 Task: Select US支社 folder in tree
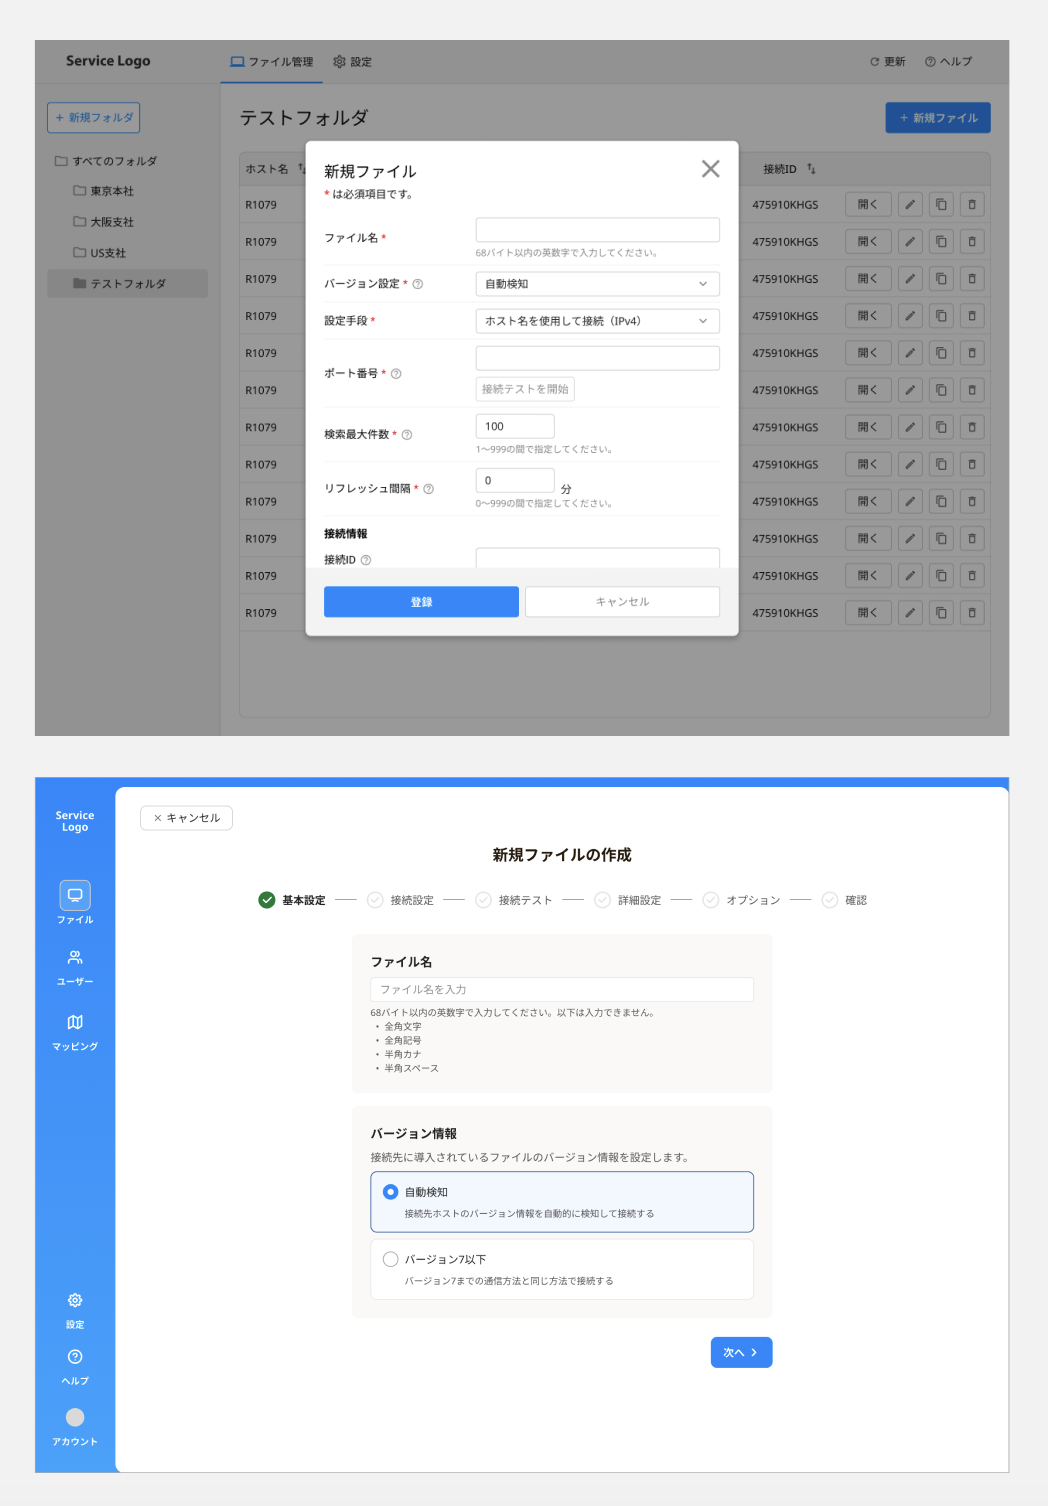(x=100, y=253)
